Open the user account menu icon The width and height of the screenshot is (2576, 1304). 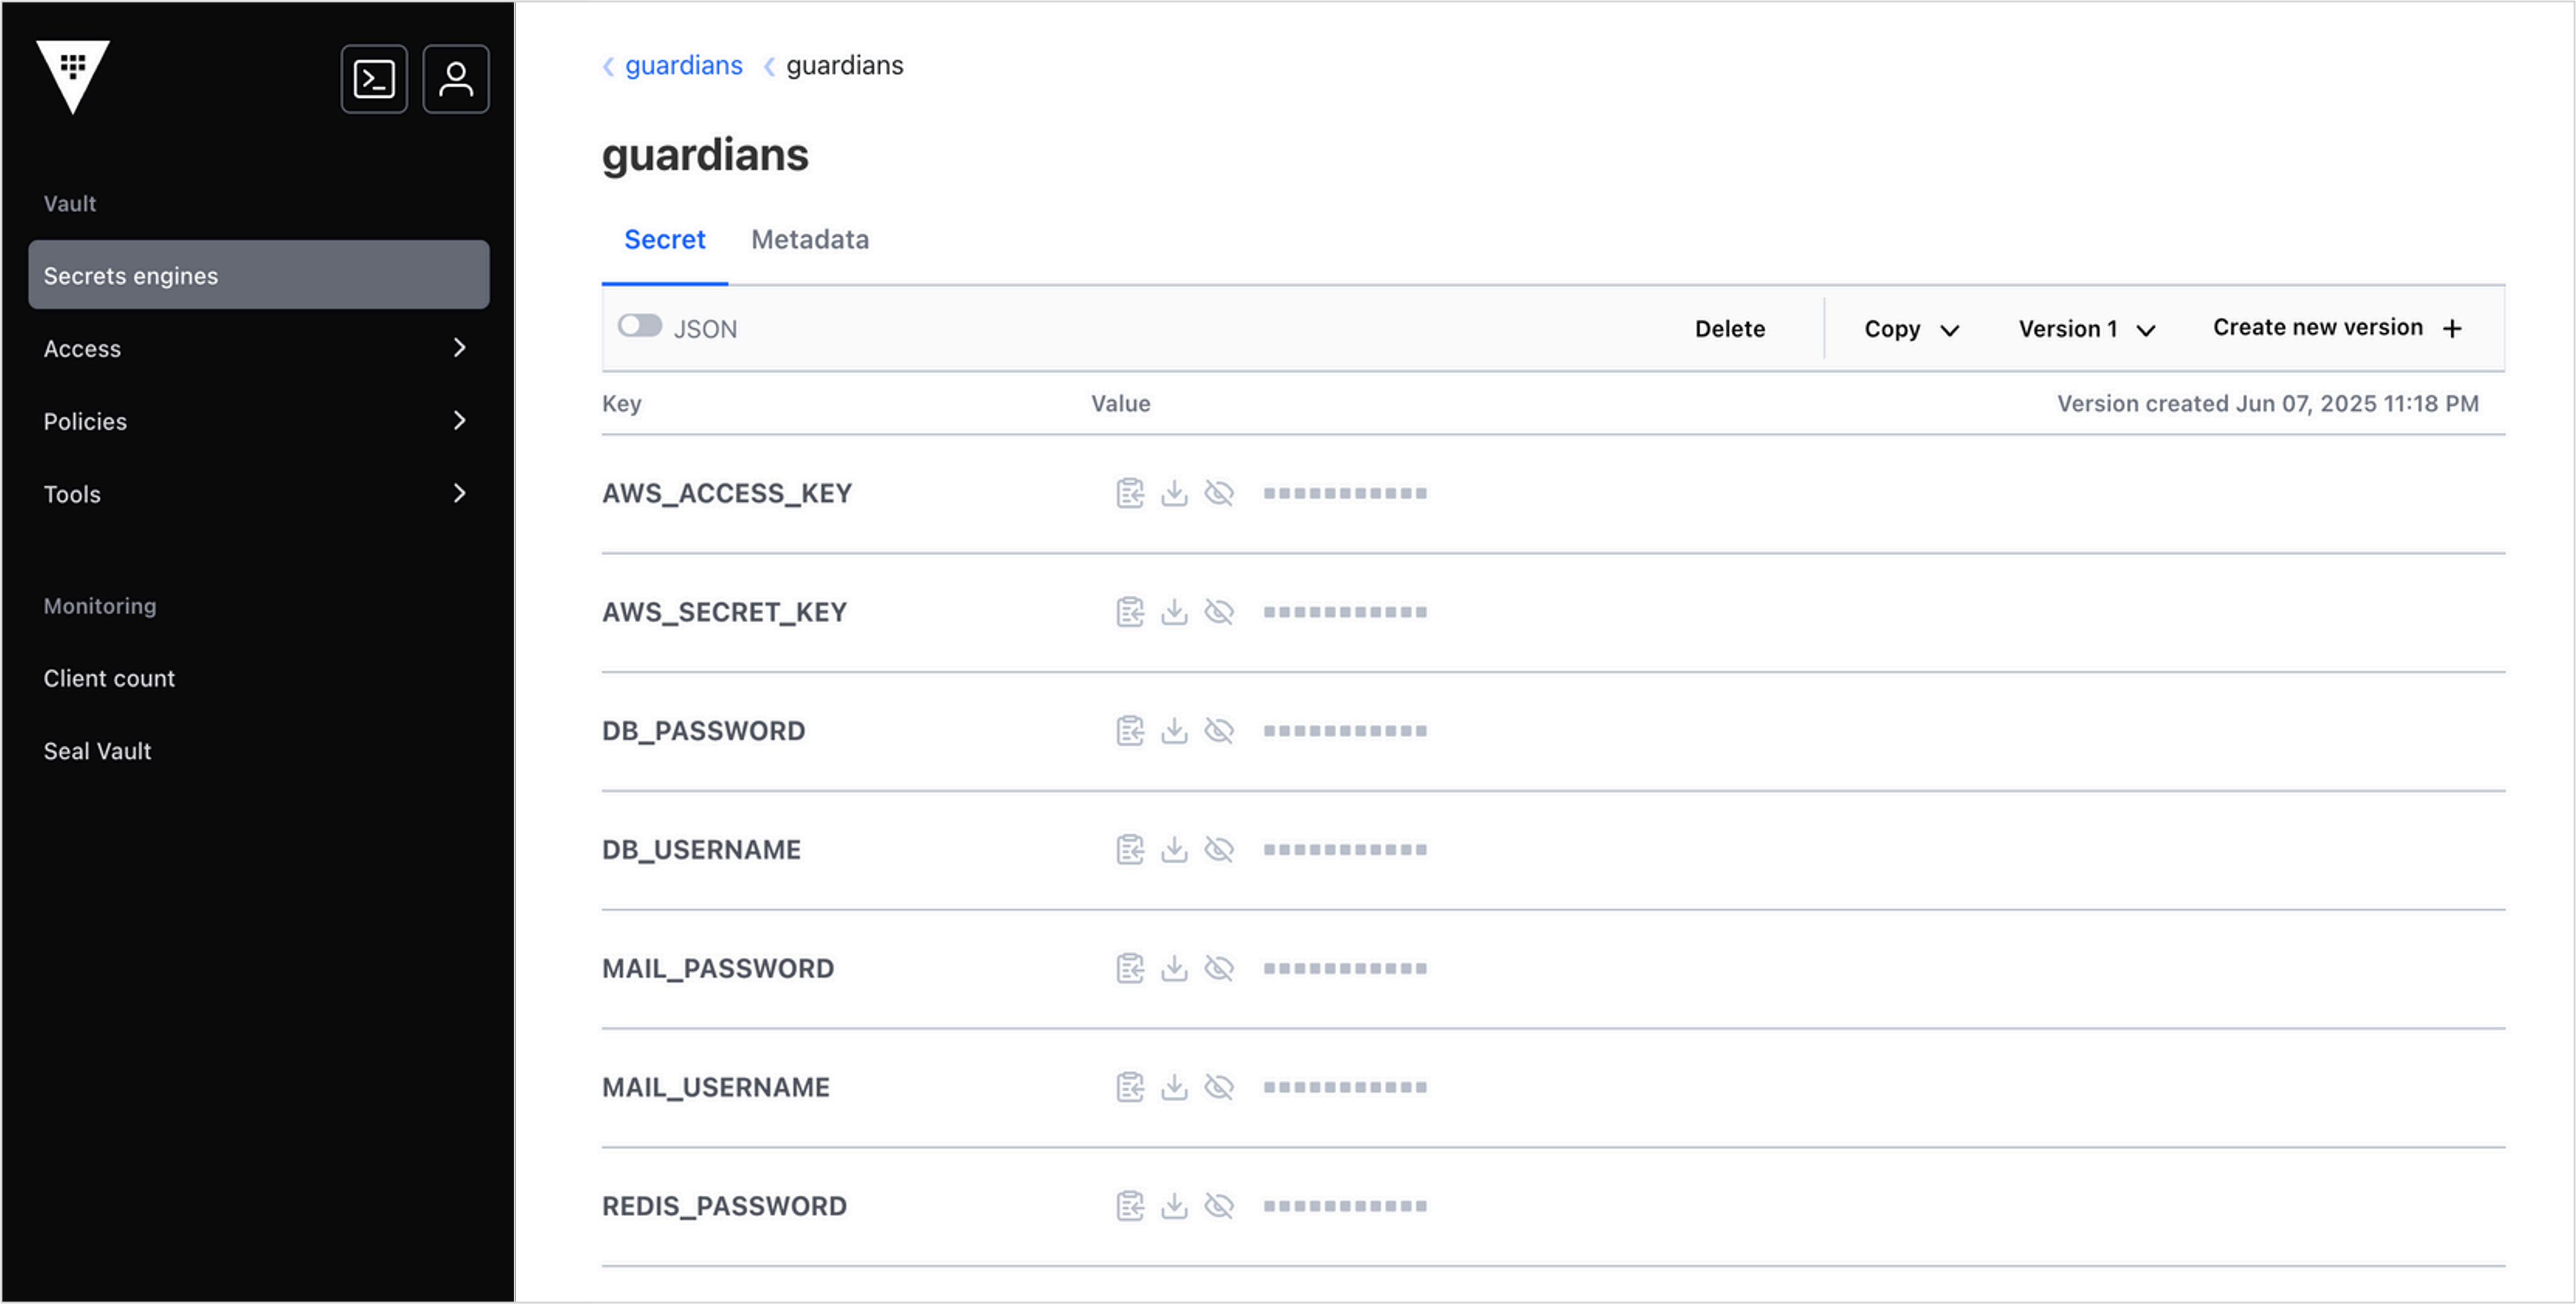pos(456,79)
